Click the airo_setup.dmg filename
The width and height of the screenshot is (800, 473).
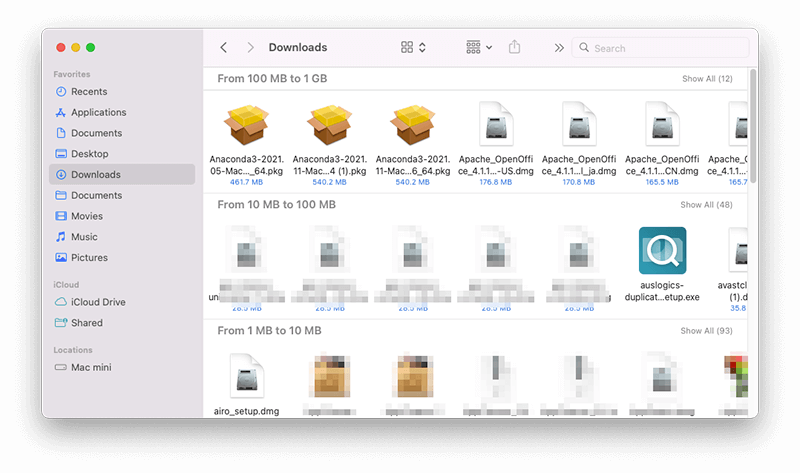(246, 411)
